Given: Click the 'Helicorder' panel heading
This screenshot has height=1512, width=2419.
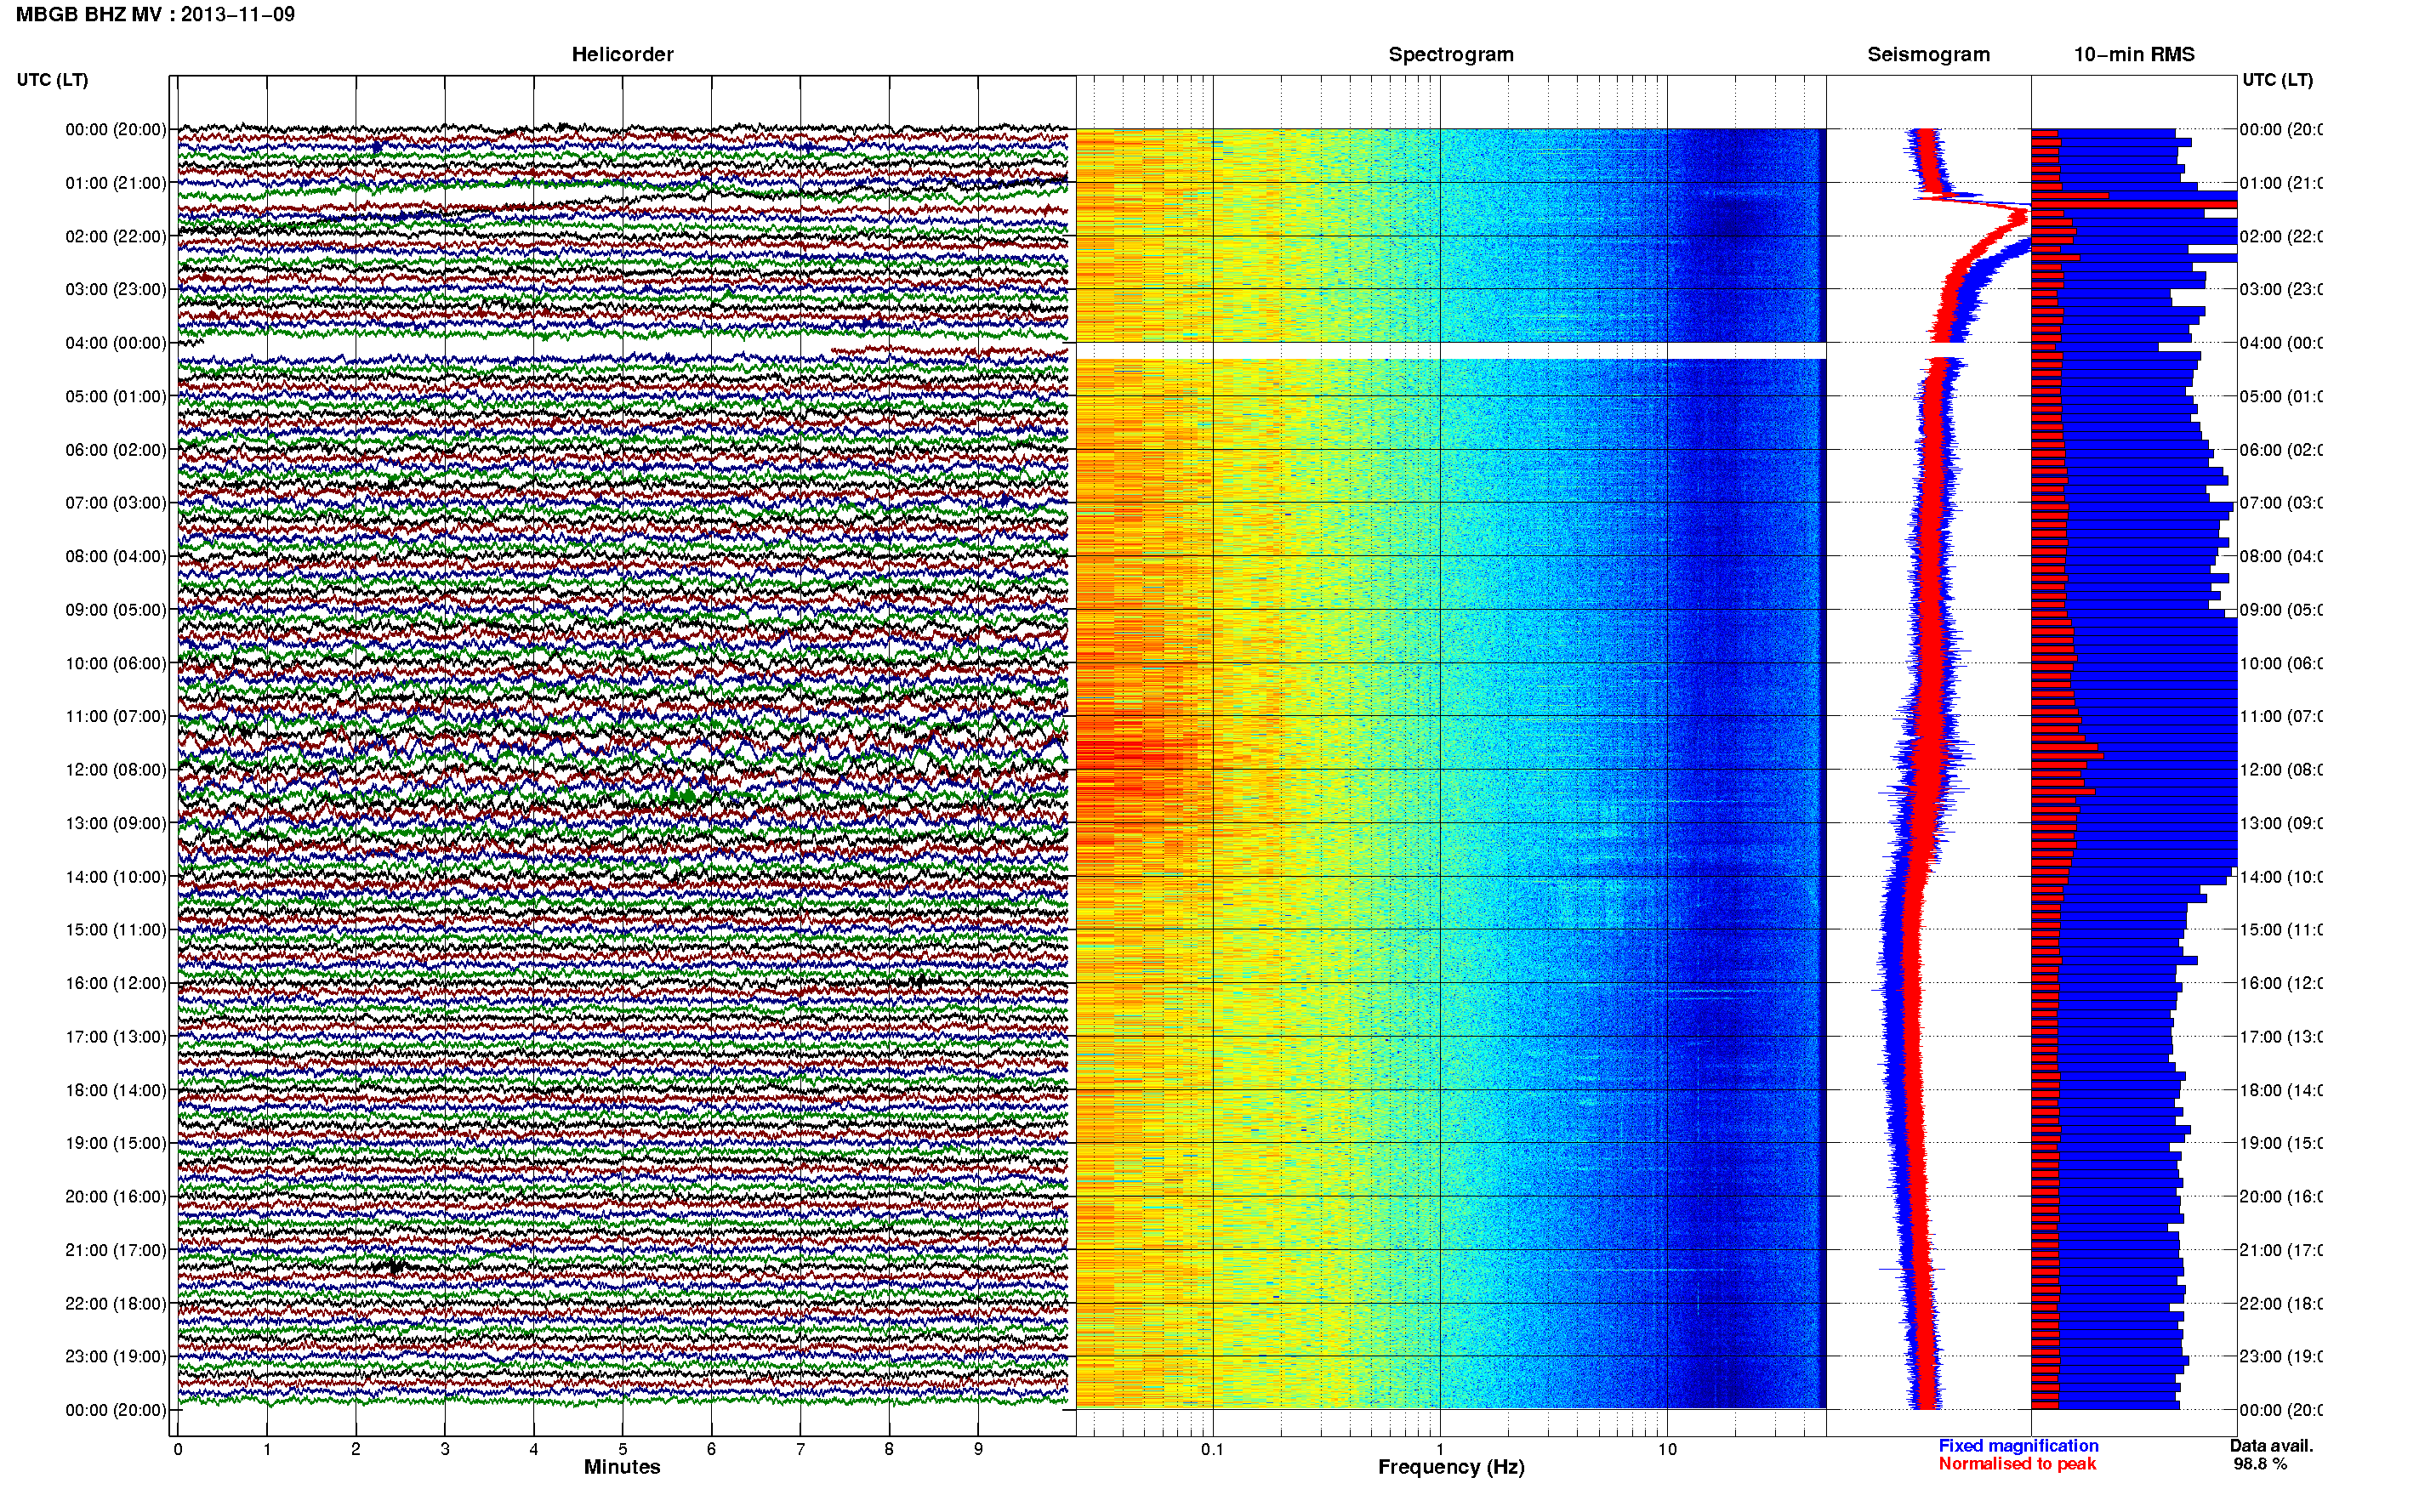Looking at the screenshot, I should [x=622, y=54].
